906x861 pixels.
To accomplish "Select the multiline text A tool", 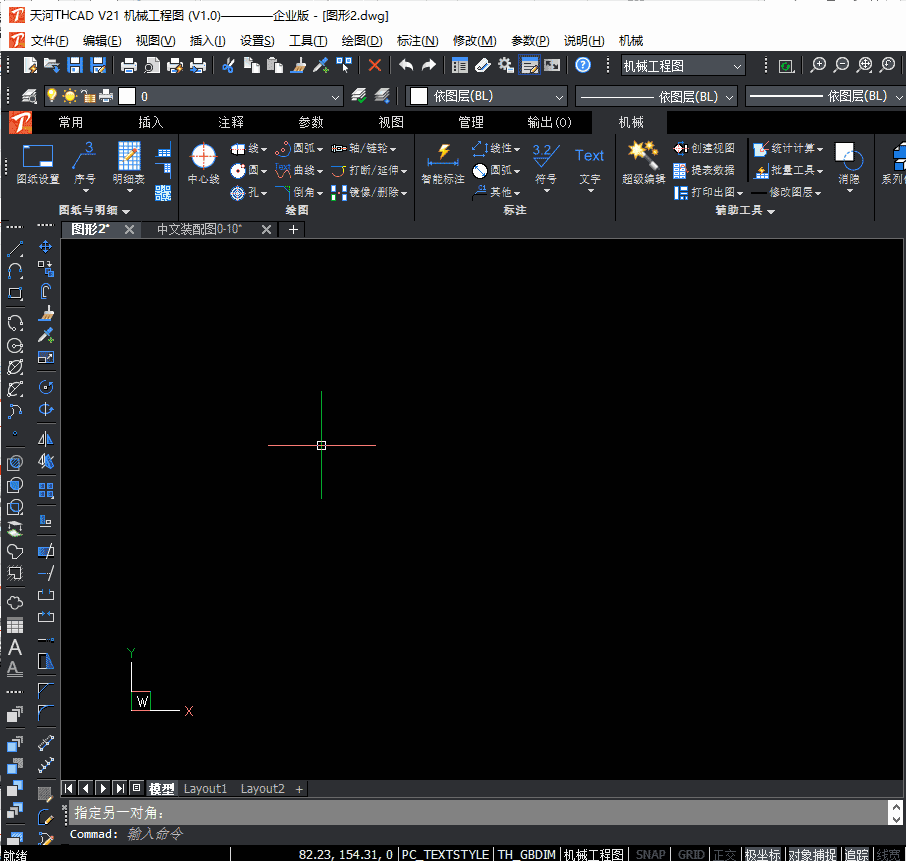I will pyautogui.click(x=15, y=647).
